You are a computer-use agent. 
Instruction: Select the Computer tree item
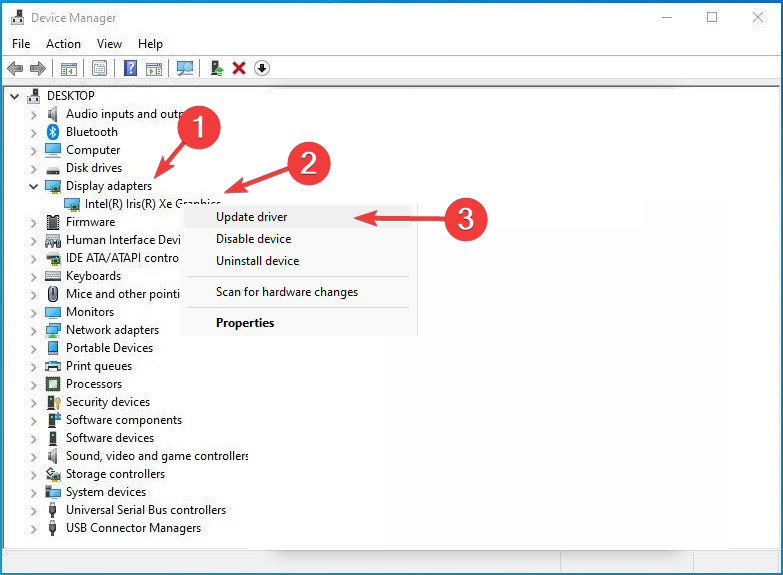coord(93,150)
